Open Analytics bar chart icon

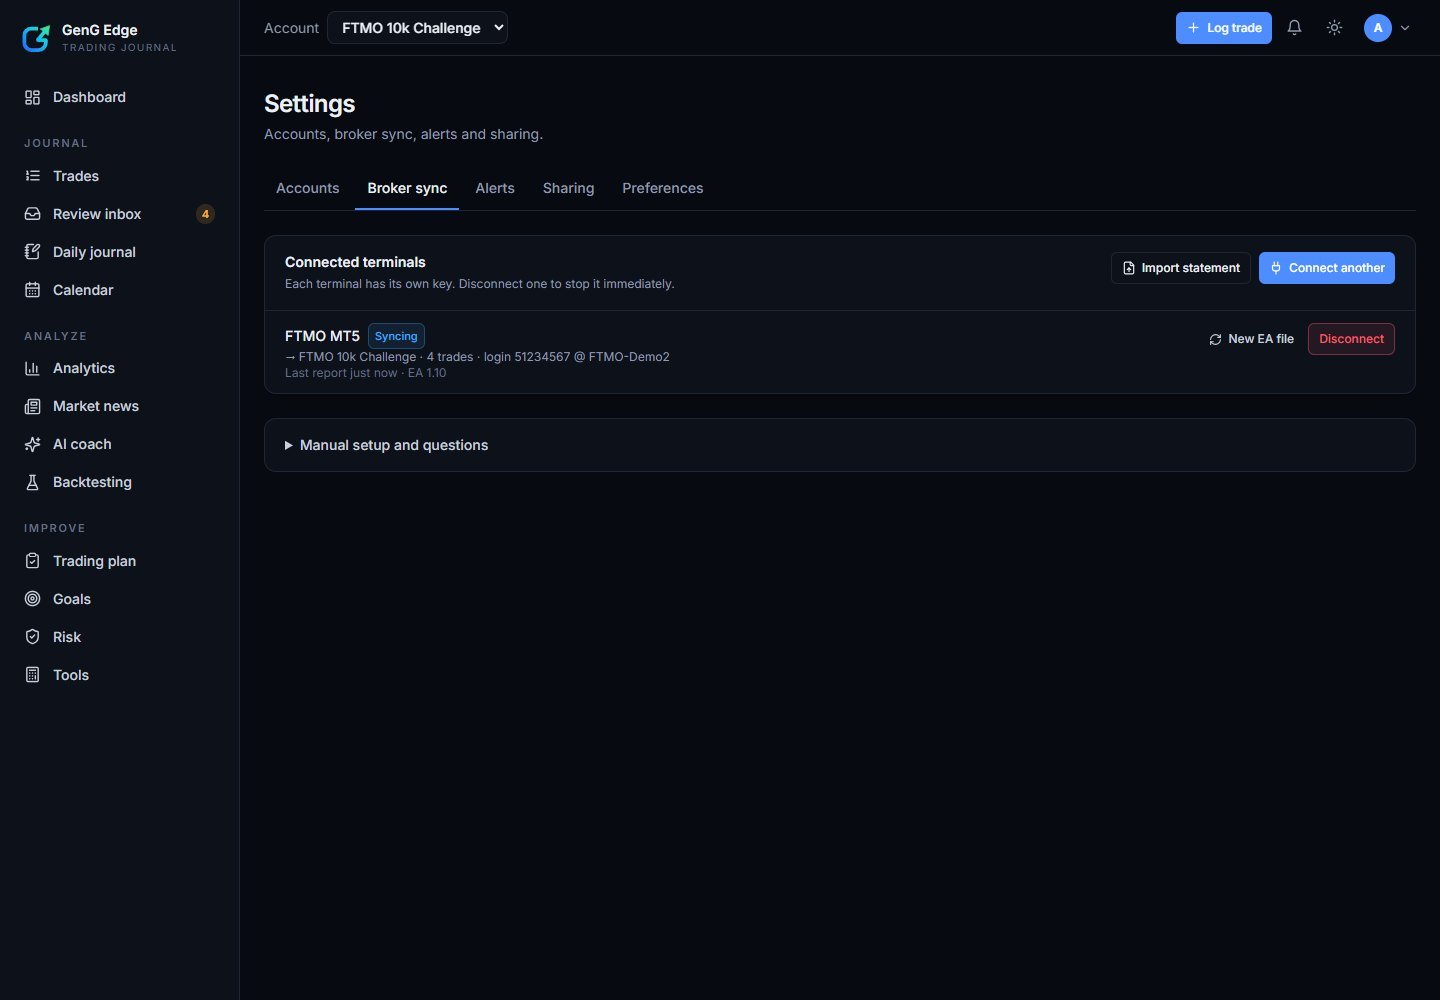click(x=32, y=368)
